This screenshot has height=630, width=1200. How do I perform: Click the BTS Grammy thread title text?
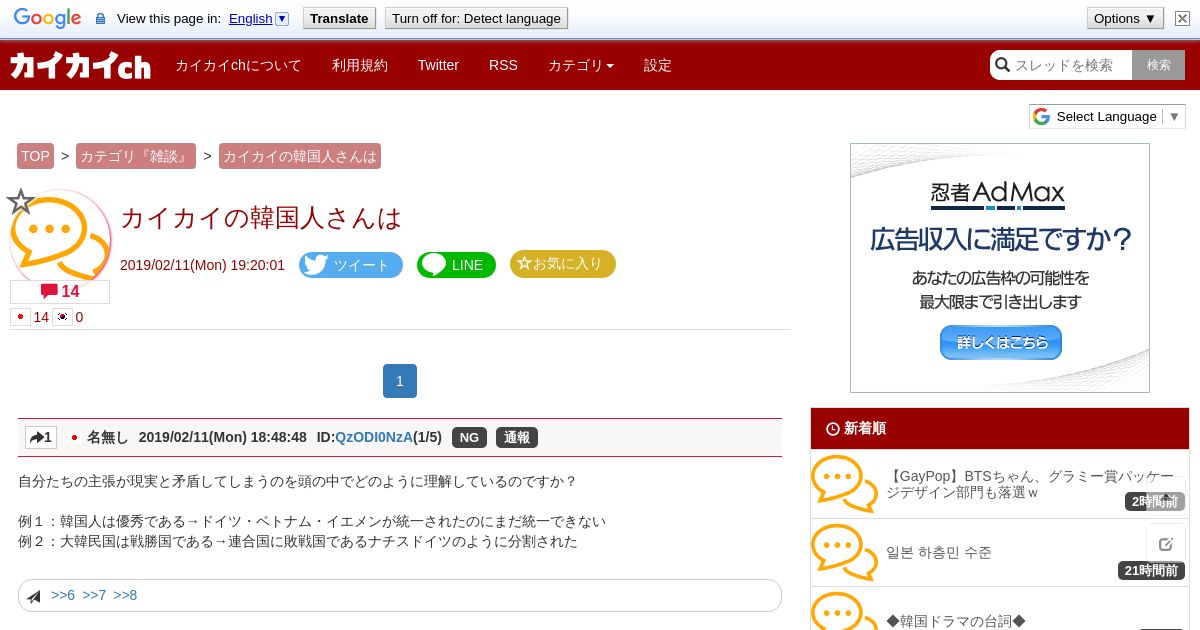(x=1030, y=484)
